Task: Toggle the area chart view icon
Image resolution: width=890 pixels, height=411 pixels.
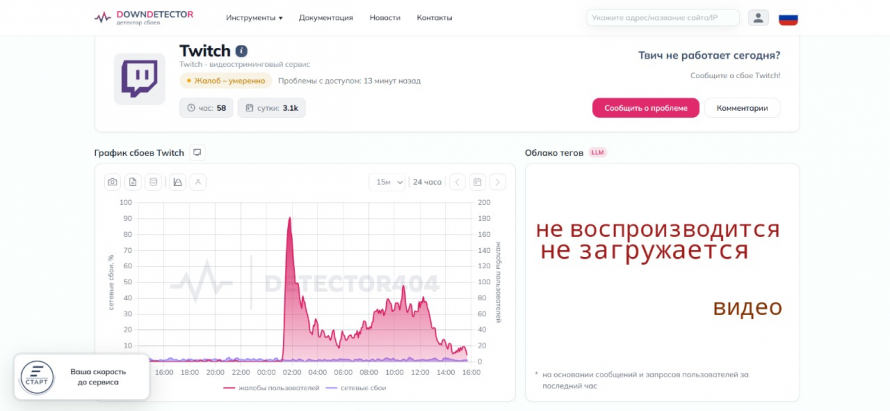Action: pyautogui.click(x=178, y=182)
